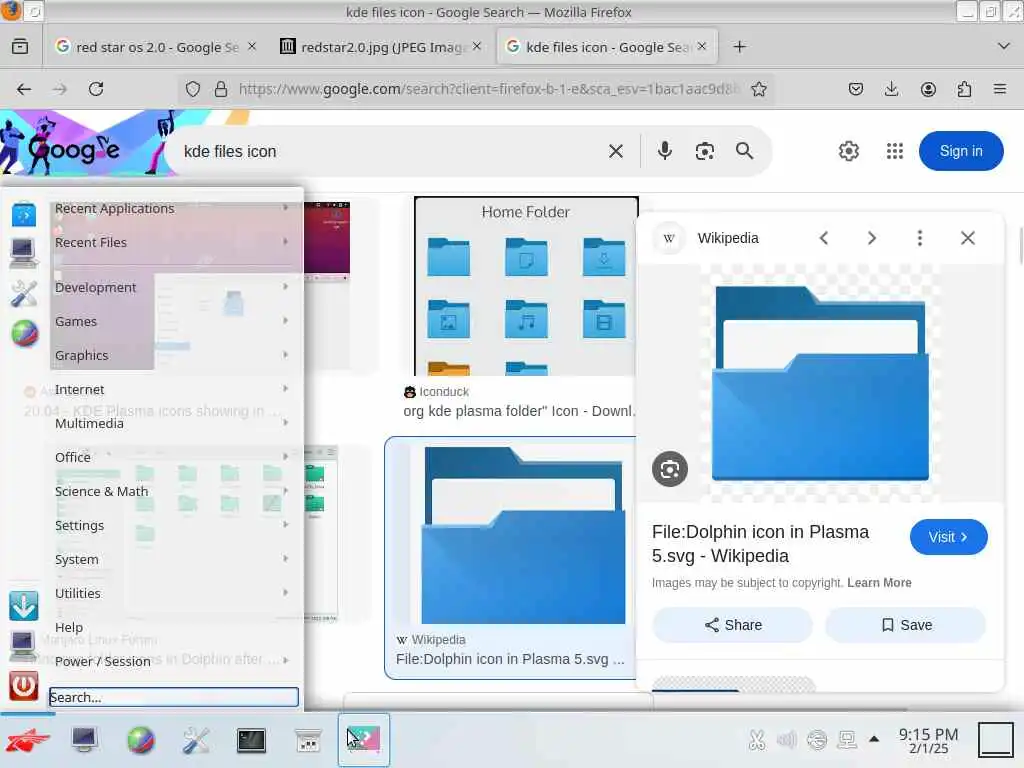Search inside image with Lens overlay button
Image resolution: width=1024 pixels, height=768 pixels.
670,469
